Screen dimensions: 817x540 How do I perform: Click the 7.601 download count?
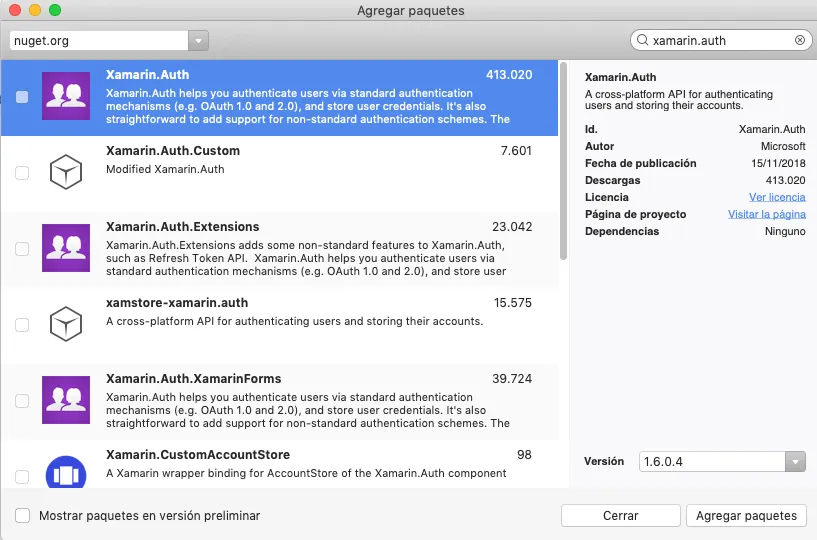(x=516, y=151)
